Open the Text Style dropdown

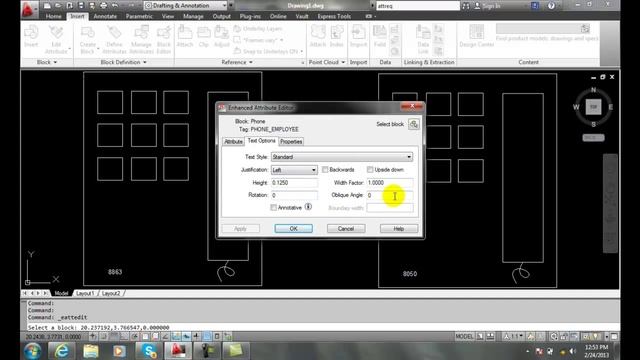coord(342,157)
